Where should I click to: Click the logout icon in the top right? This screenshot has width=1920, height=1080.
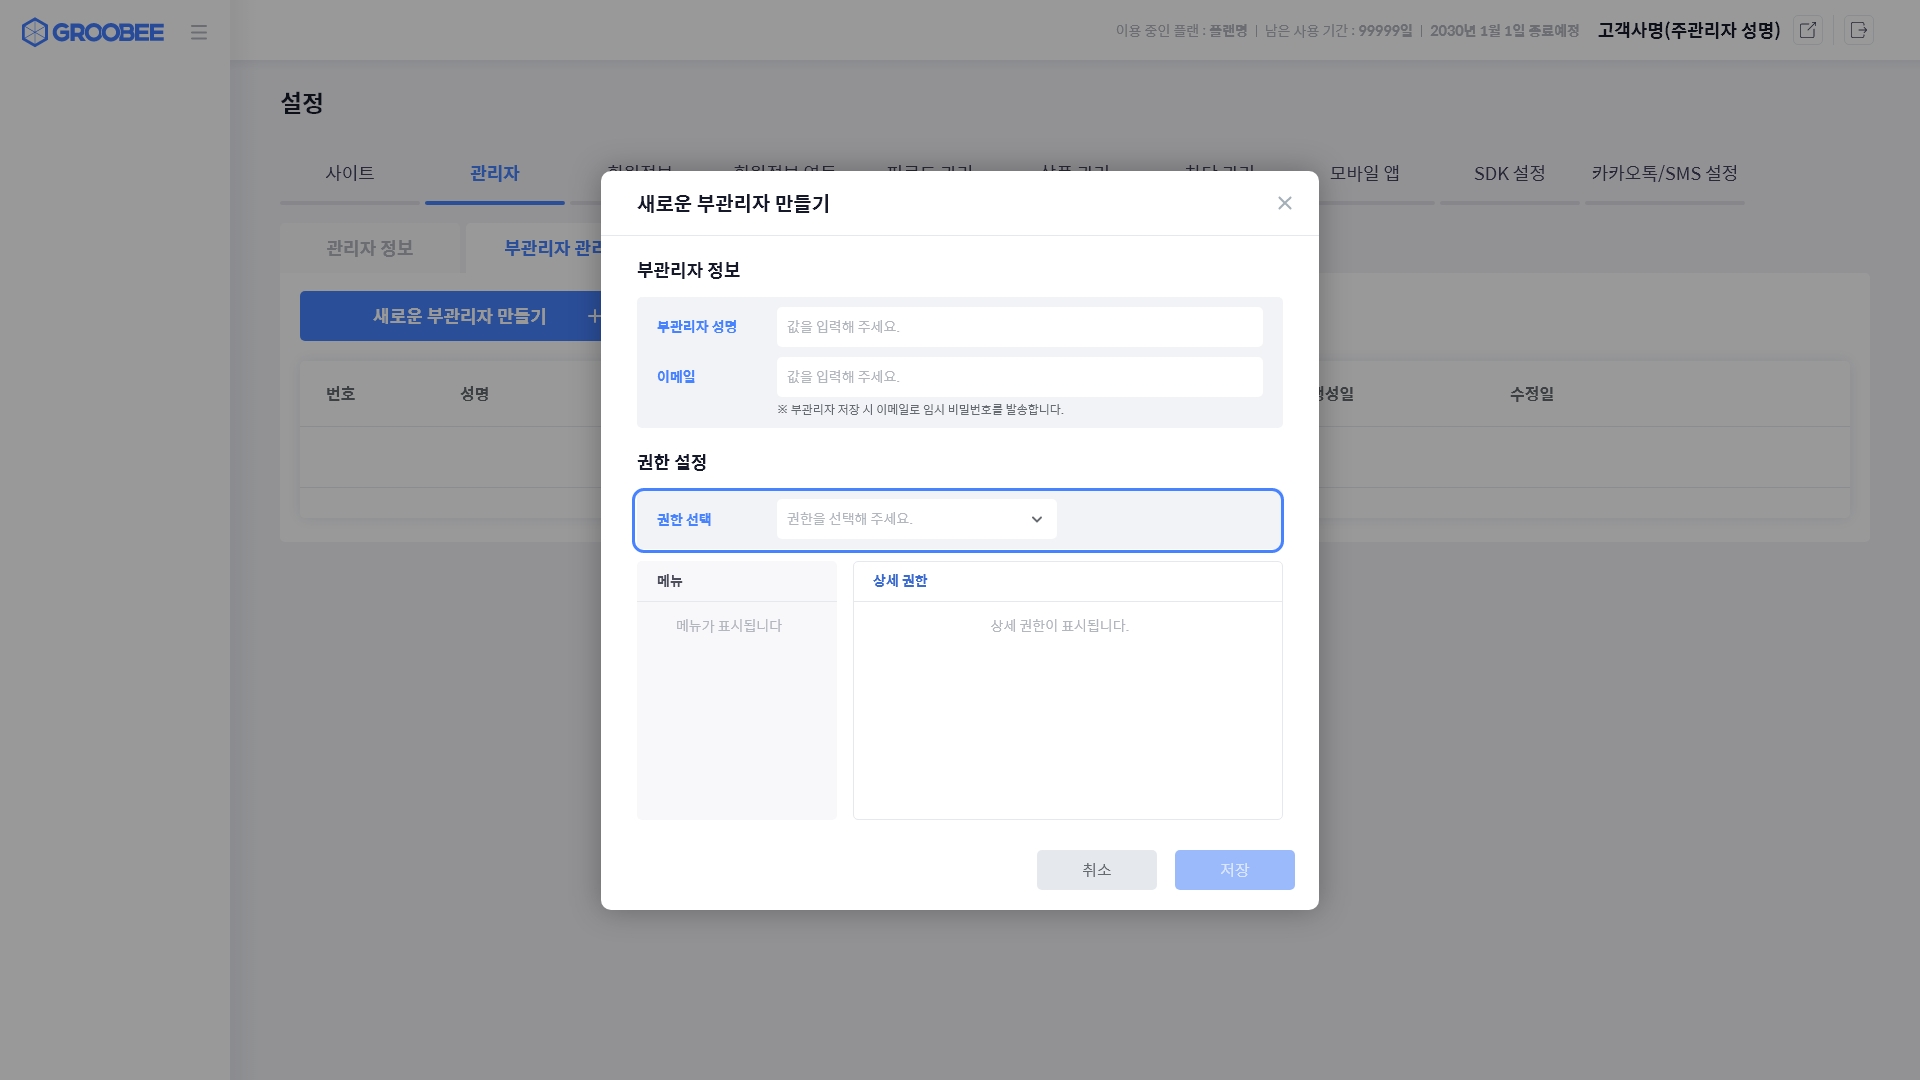(x=1859, y=30)
